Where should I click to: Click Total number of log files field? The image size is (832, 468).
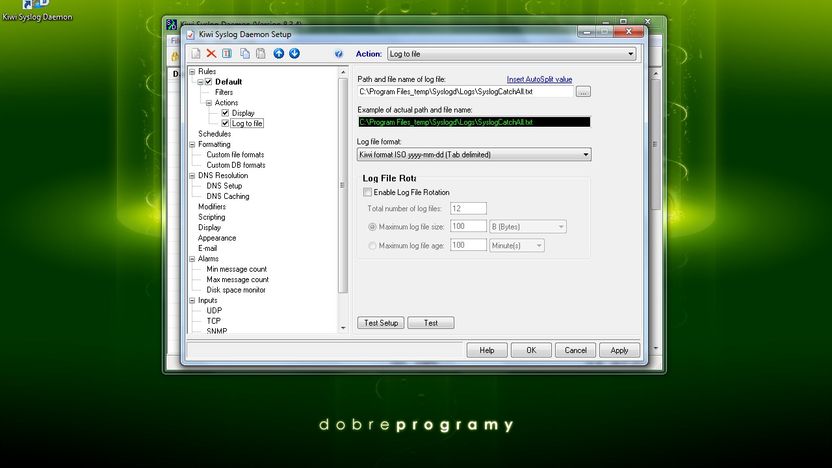coord(469,209)
